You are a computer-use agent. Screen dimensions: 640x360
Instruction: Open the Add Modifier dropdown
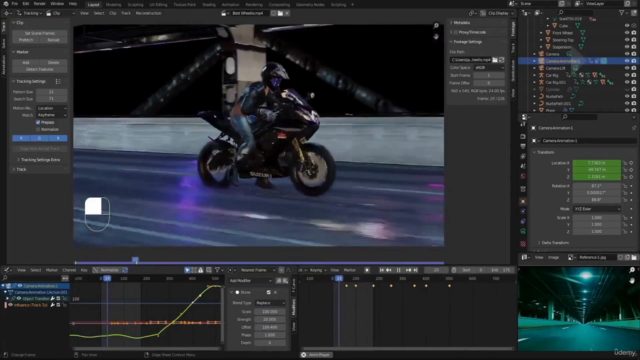click(251, 281)
